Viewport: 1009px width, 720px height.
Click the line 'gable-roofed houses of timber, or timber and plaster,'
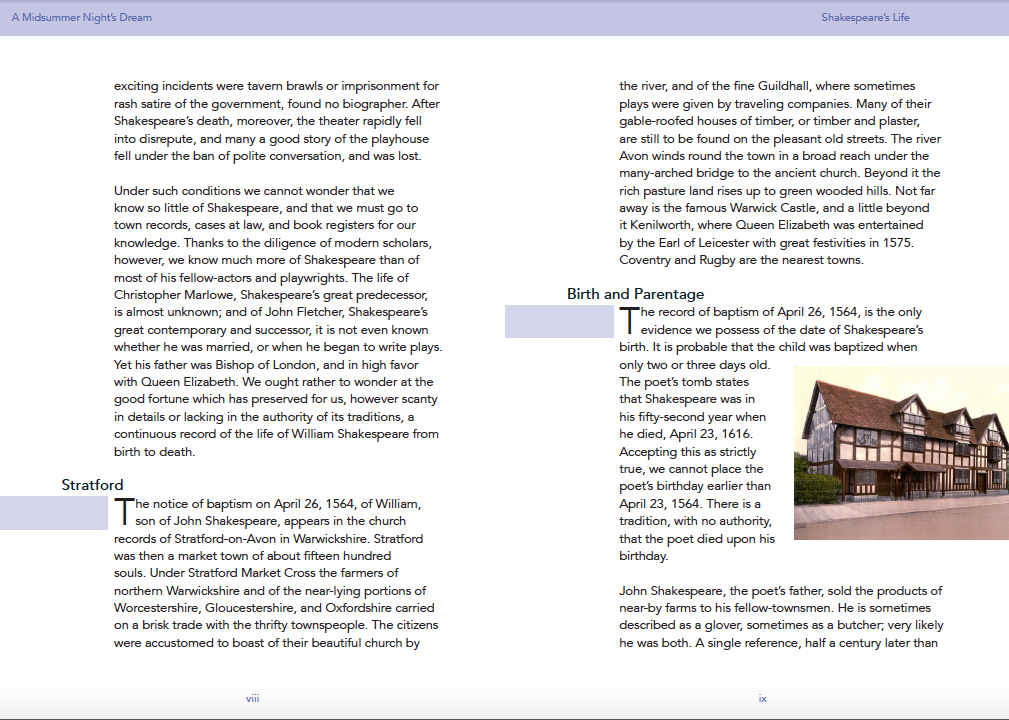tap(770, 121)
